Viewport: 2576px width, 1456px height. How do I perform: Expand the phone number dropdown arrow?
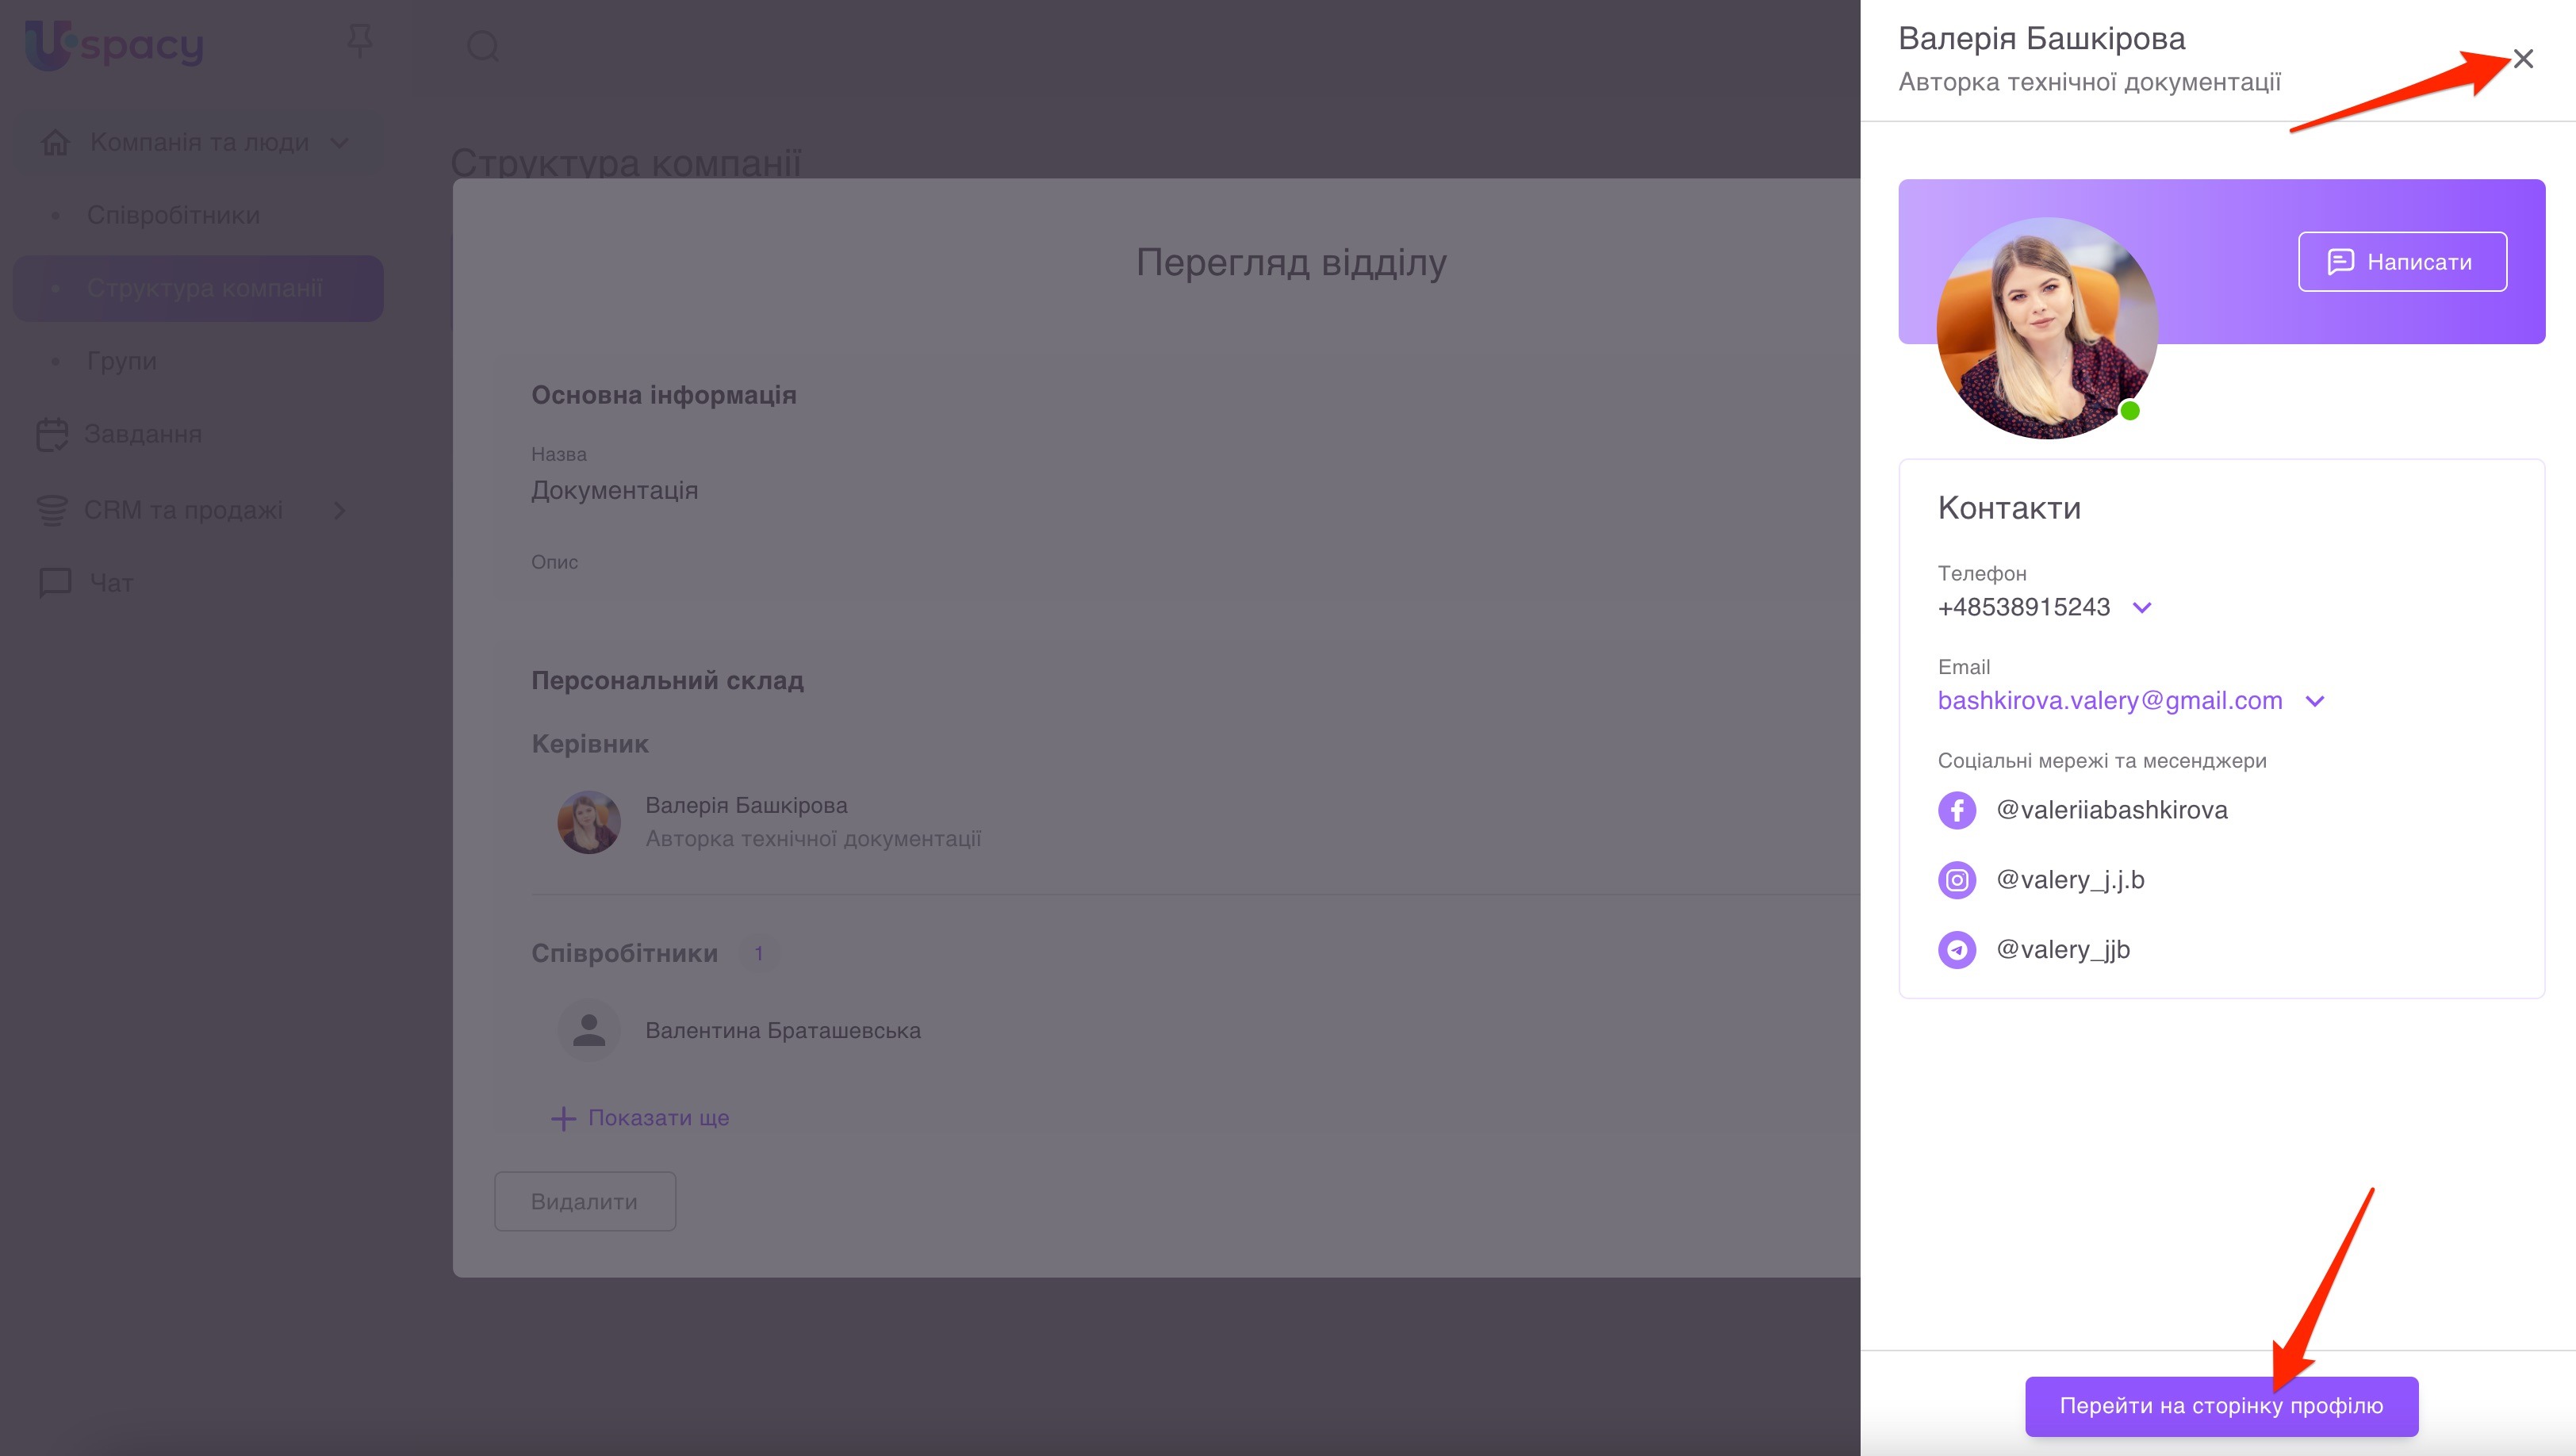pos(2141,607)
